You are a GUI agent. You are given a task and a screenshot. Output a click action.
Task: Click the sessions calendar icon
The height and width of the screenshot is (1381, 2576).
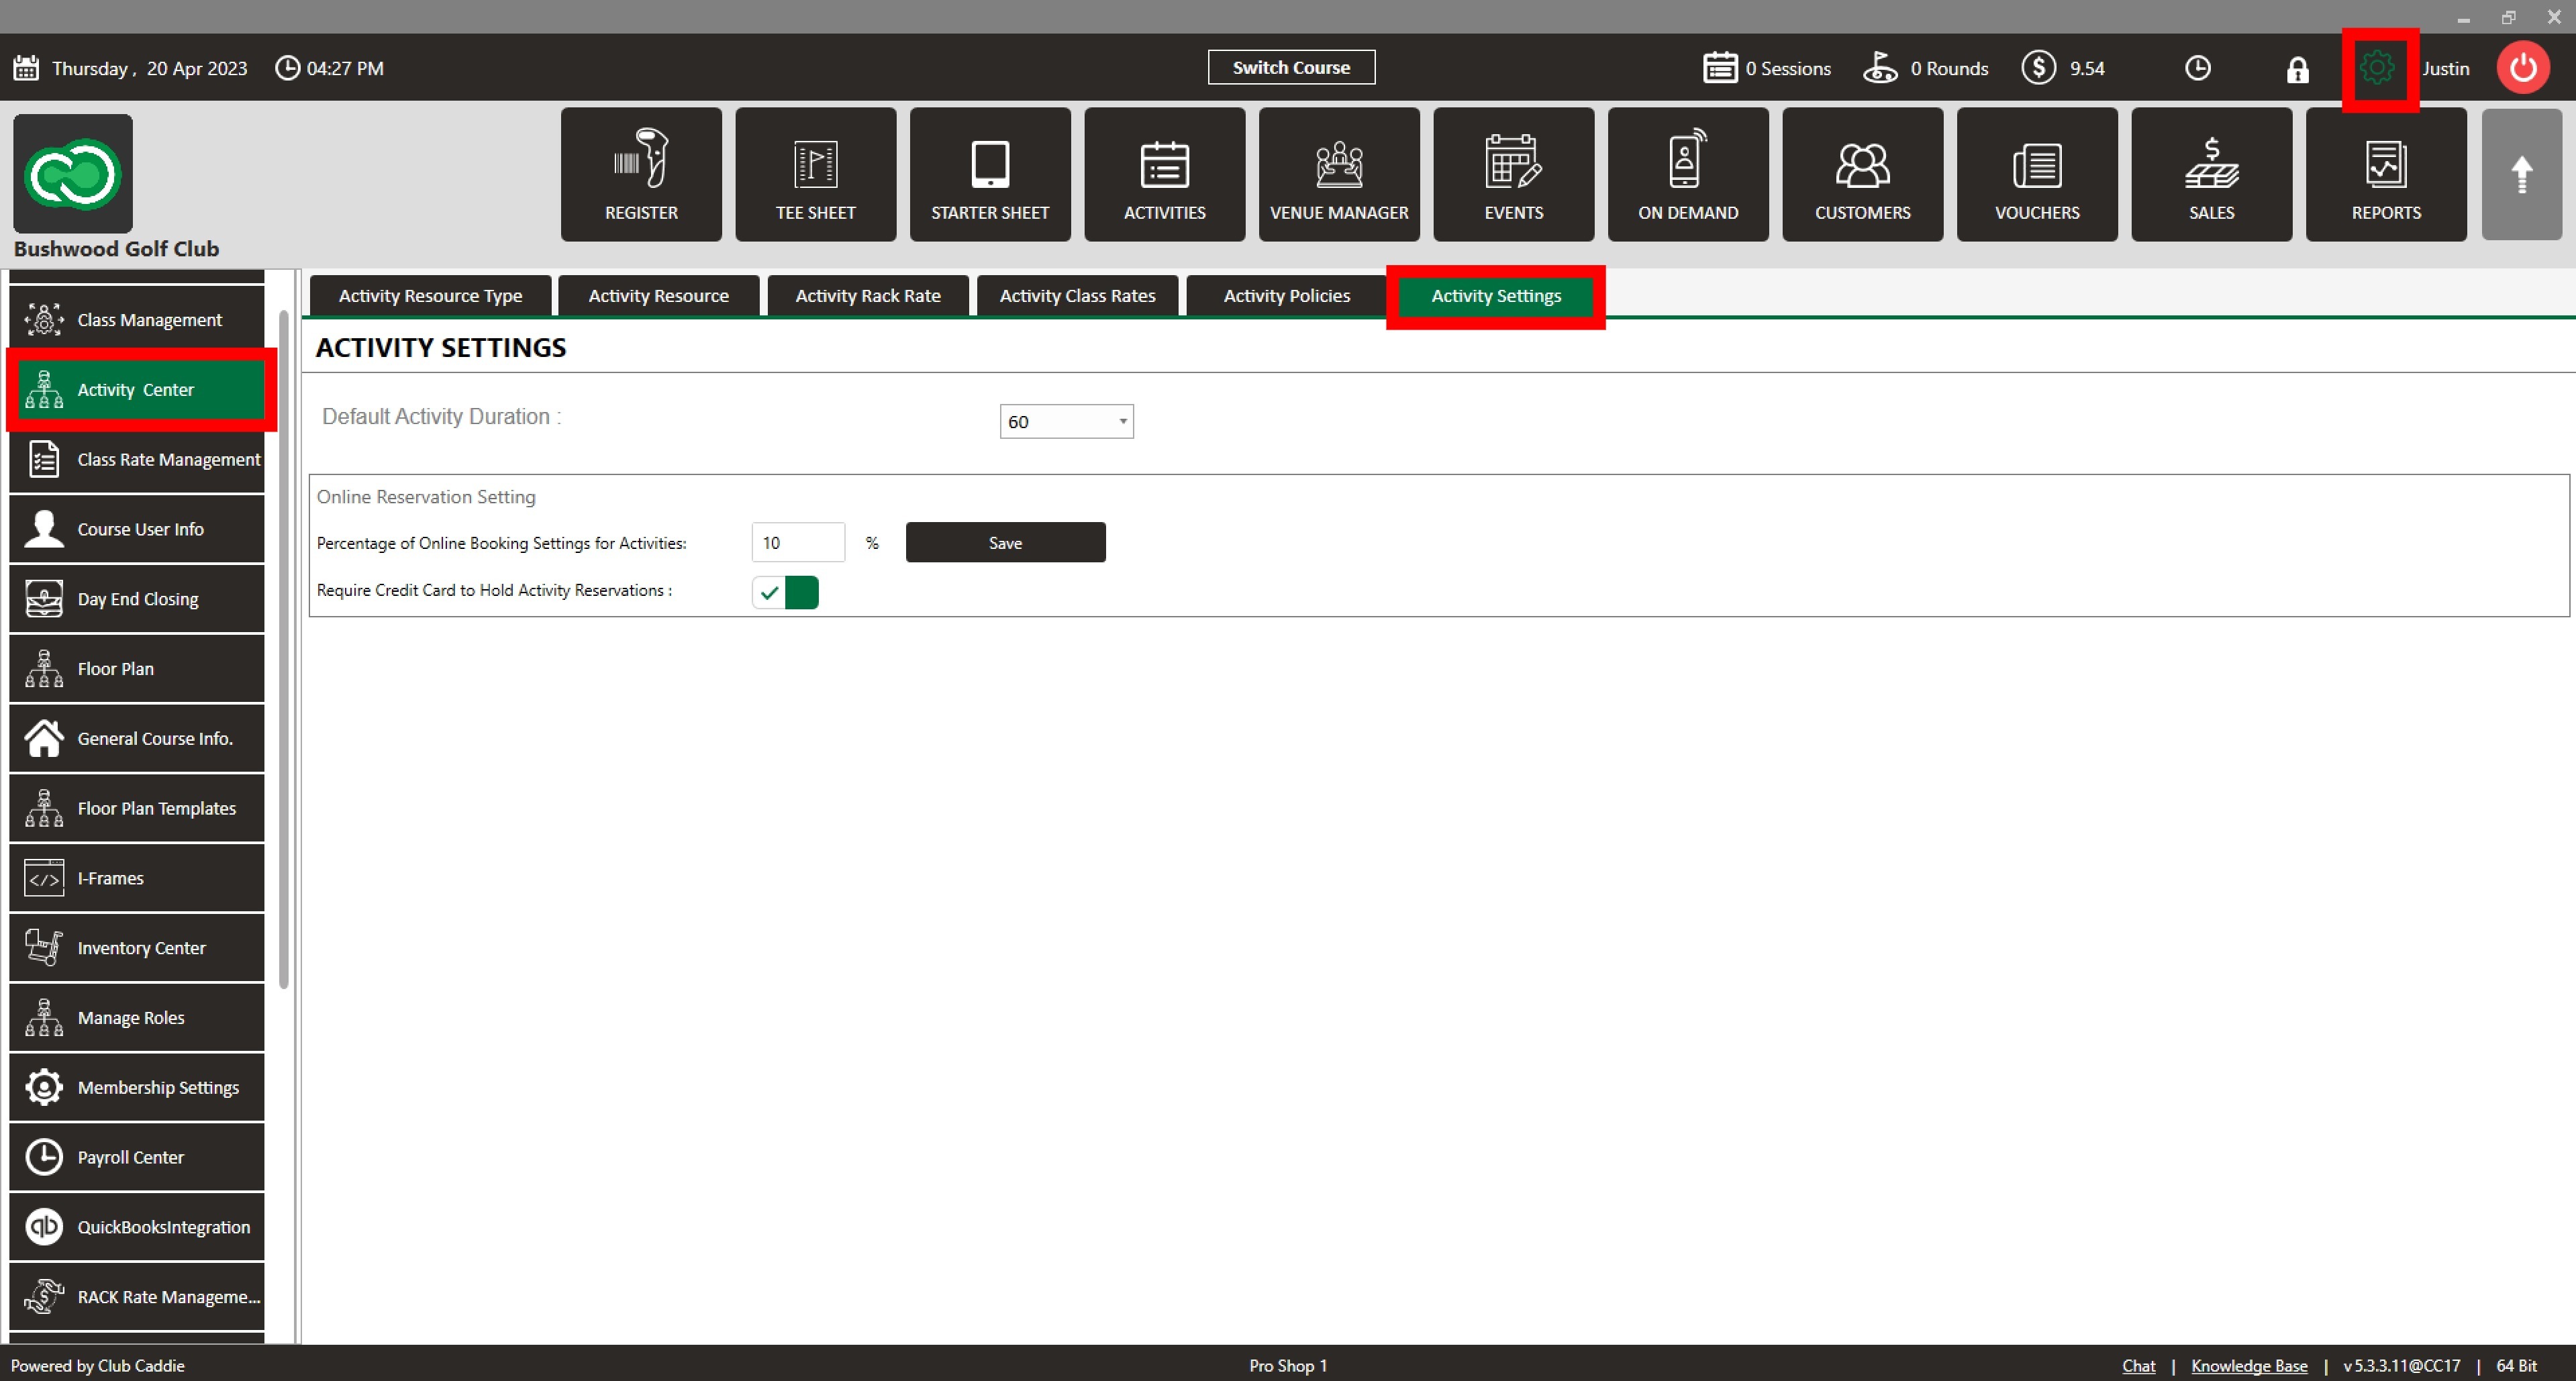[1719, 68]
